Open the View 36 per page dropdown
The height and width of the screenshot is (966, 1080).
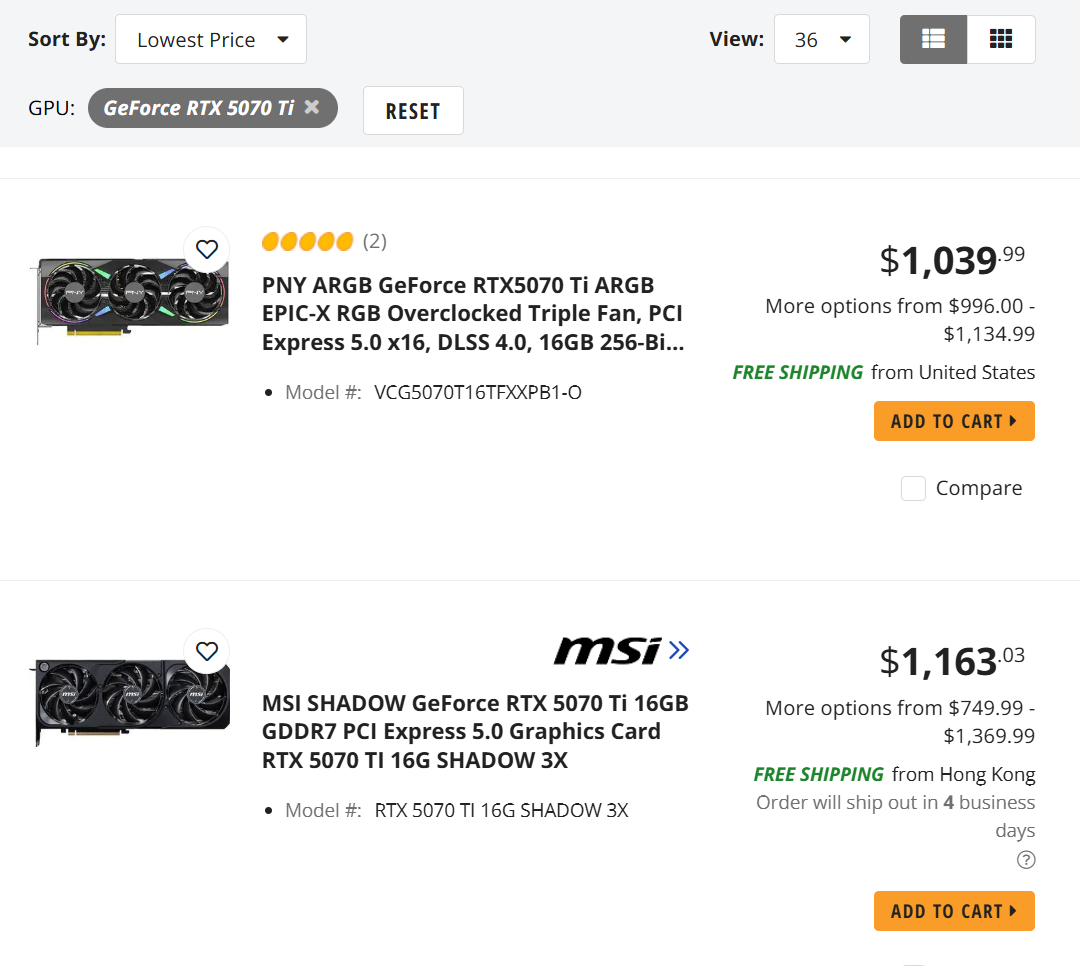pyautogui.click(x=822, y=39)
